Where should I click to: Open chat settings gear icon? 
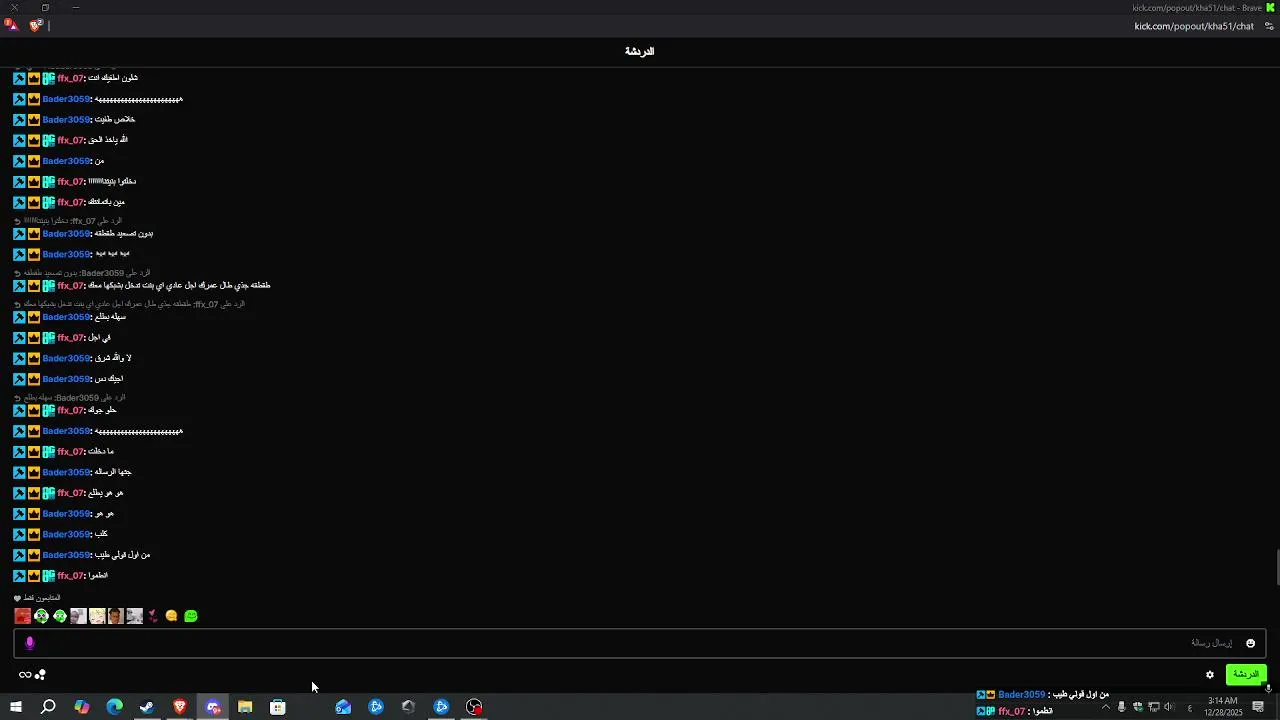1209,675
